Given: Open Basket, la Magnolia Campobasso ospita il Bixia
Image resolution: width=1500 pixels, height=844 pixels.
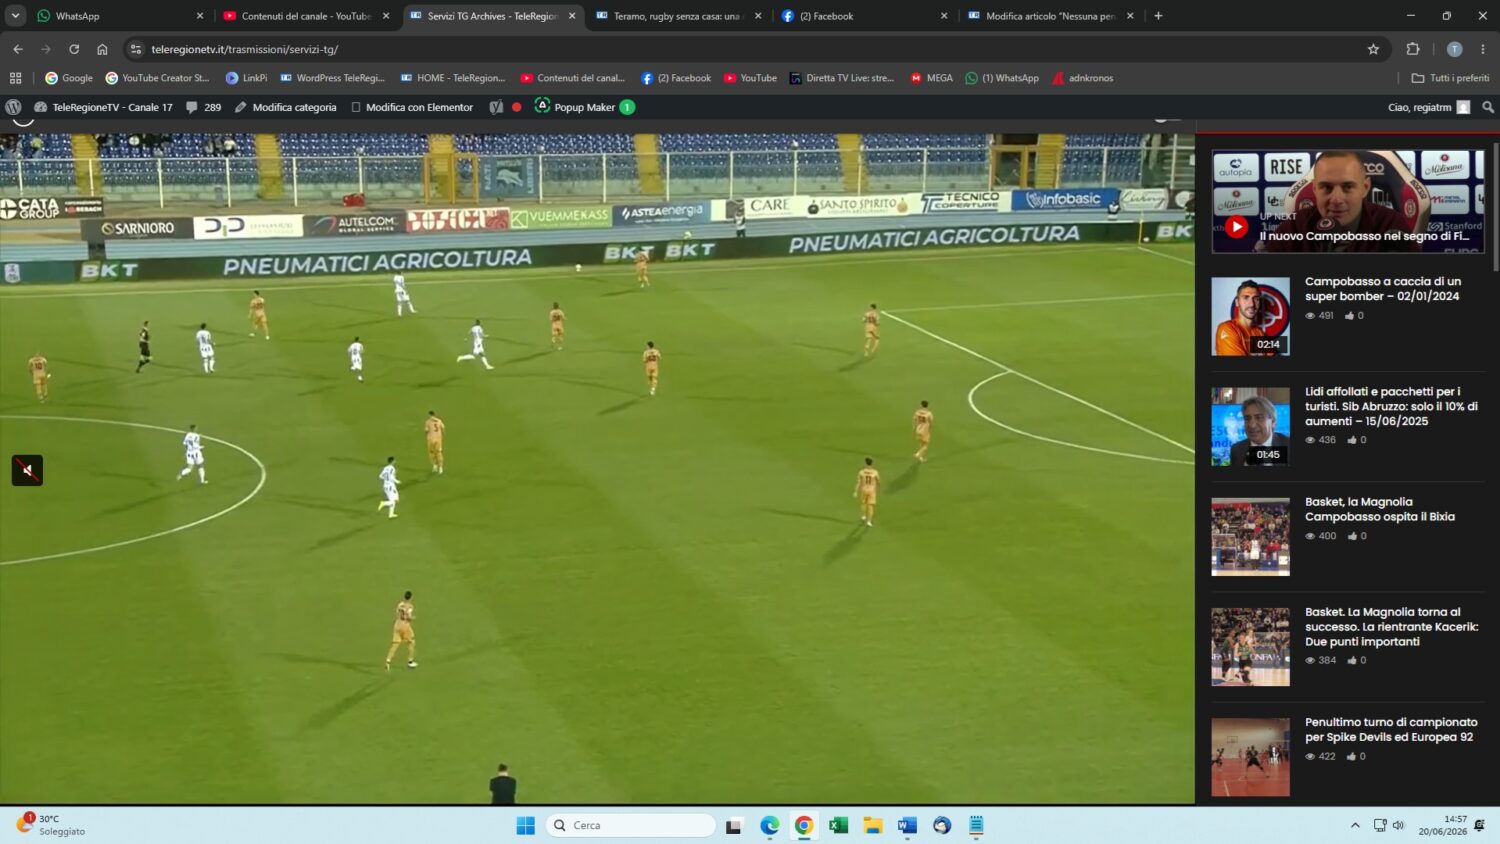Looking at the screenshot, I should [x=1380, y=509].
